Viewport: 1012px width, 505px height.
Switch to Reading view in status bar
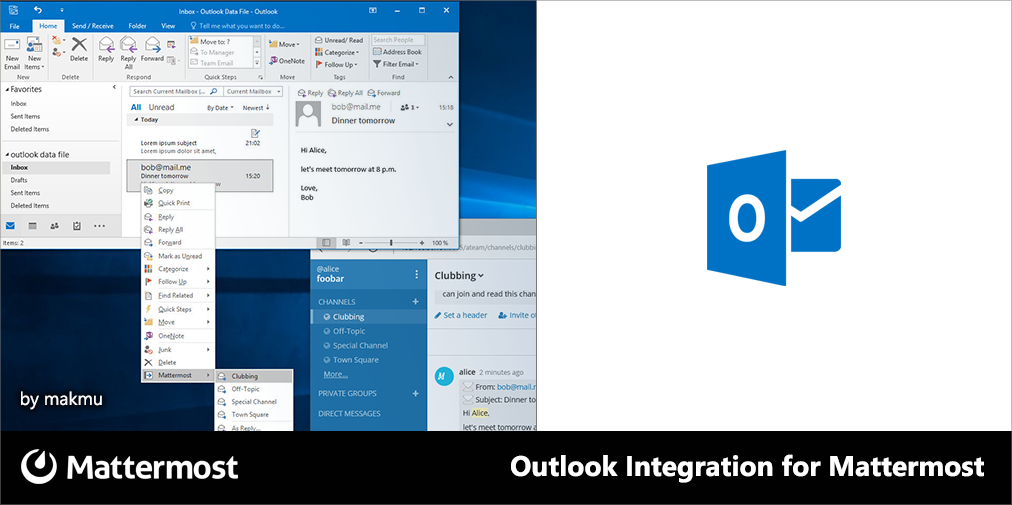point(346,243)
